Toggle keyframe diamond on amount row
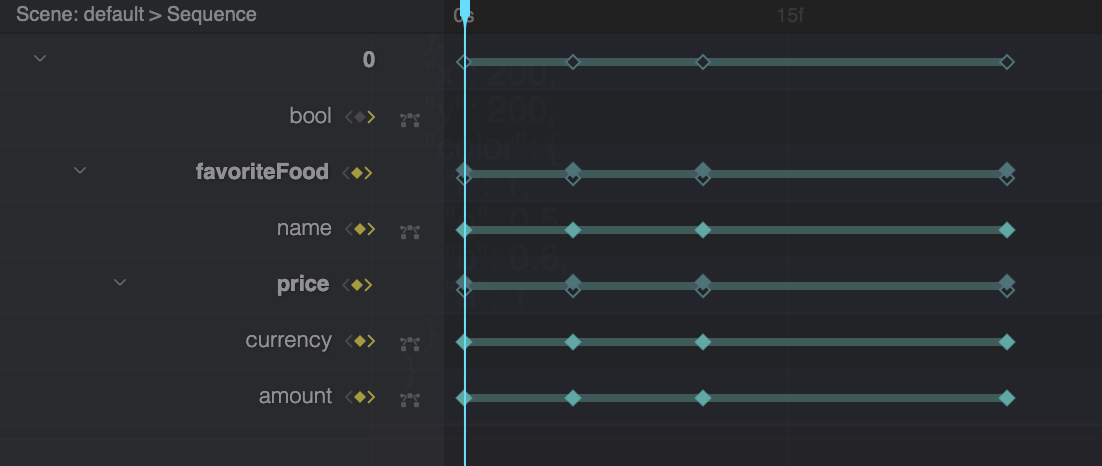This screenshot has width=1102, height=466. point(359,397)
